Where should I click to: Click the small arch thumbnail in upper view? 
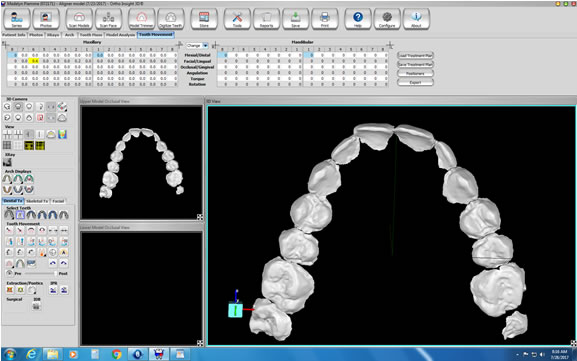click(141, 163)
